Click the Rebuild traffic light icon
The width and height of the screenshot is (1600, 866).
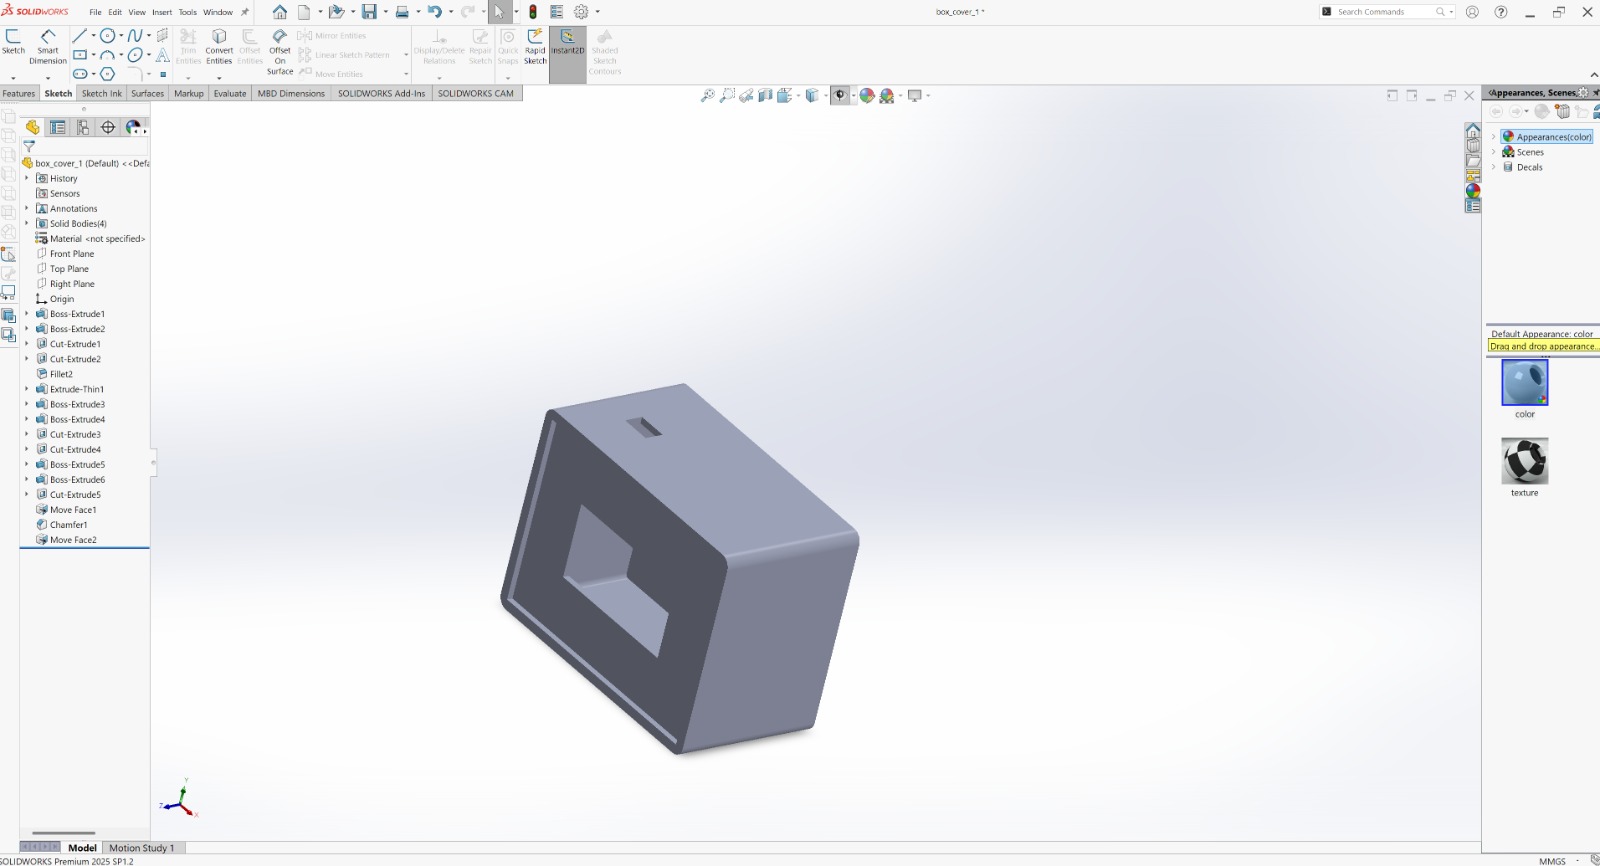(533, 12)
